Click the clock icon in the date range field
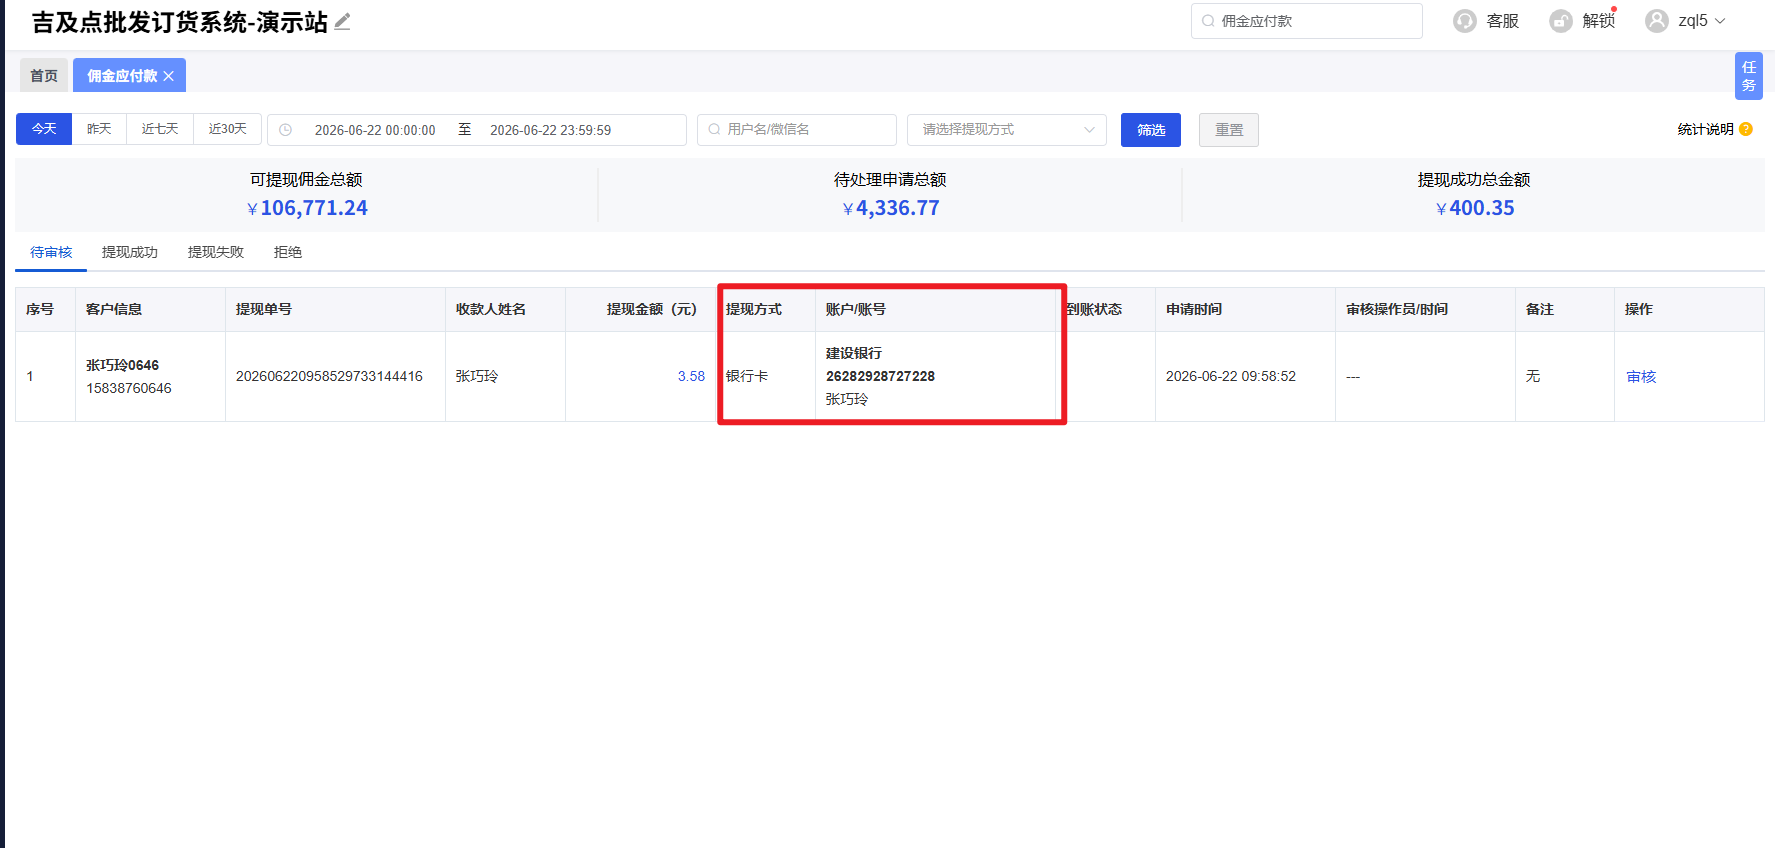 [x=285, y=130]
